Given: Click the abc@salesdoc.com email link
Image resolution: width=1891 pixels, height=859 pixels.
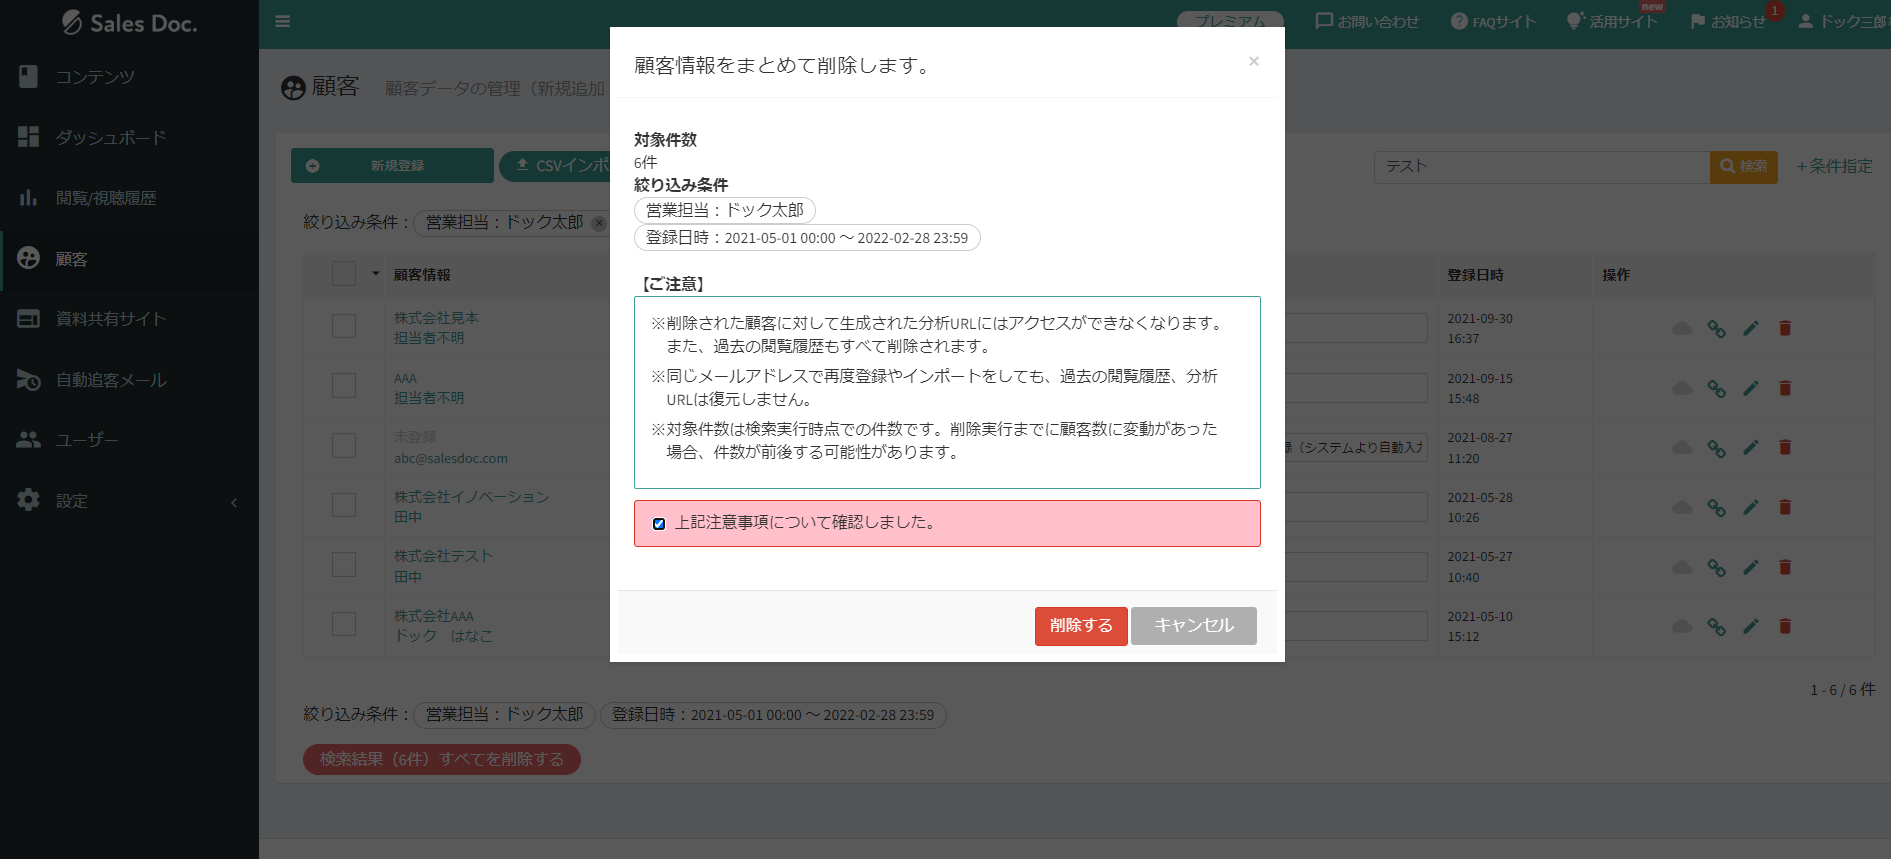Looking at the screenshot, I should pyautogui.click(x=450, y=459).
